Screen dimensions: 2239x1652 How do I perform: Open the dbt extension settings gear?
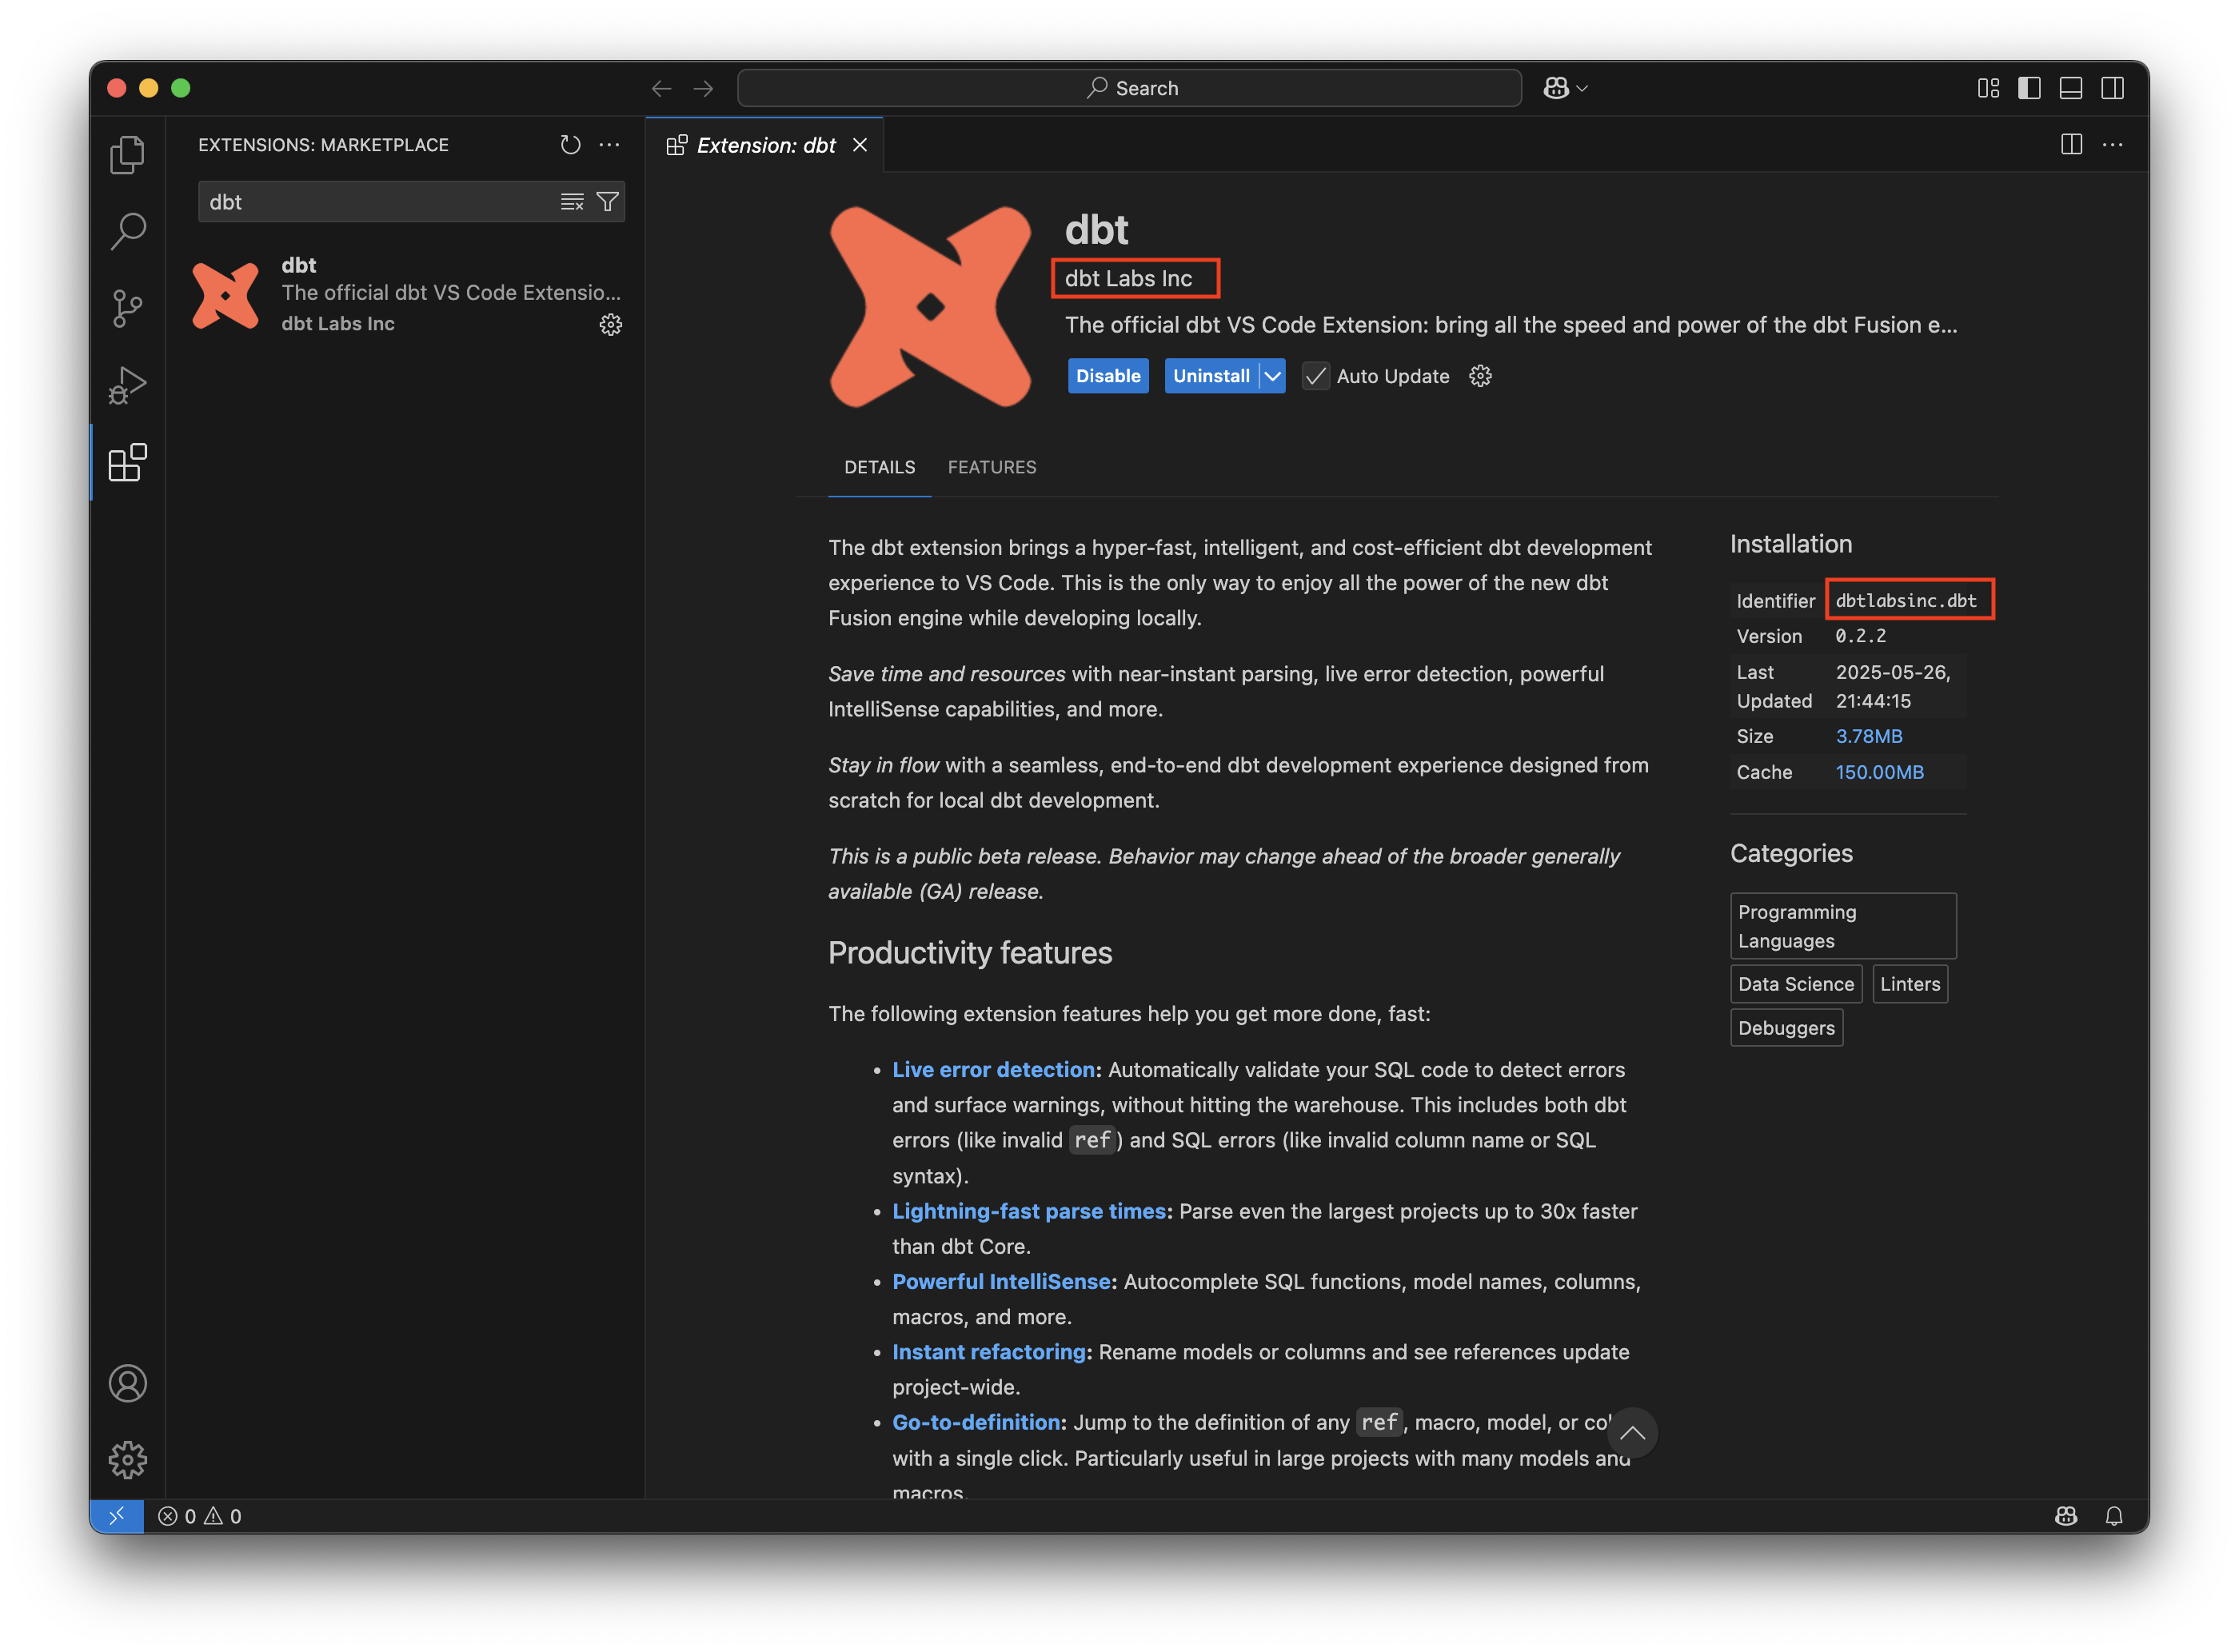coord(611,324)
